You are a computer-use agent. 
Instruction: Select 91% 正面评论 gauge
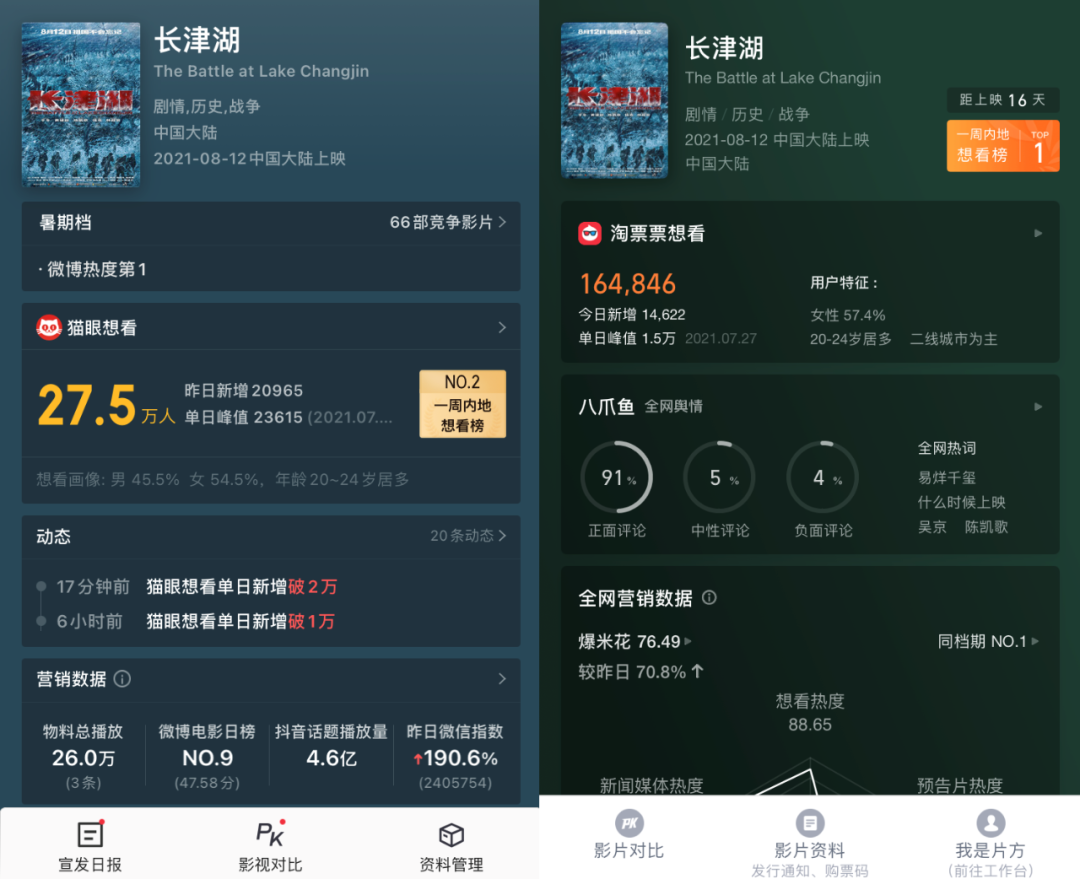point(616,477)
